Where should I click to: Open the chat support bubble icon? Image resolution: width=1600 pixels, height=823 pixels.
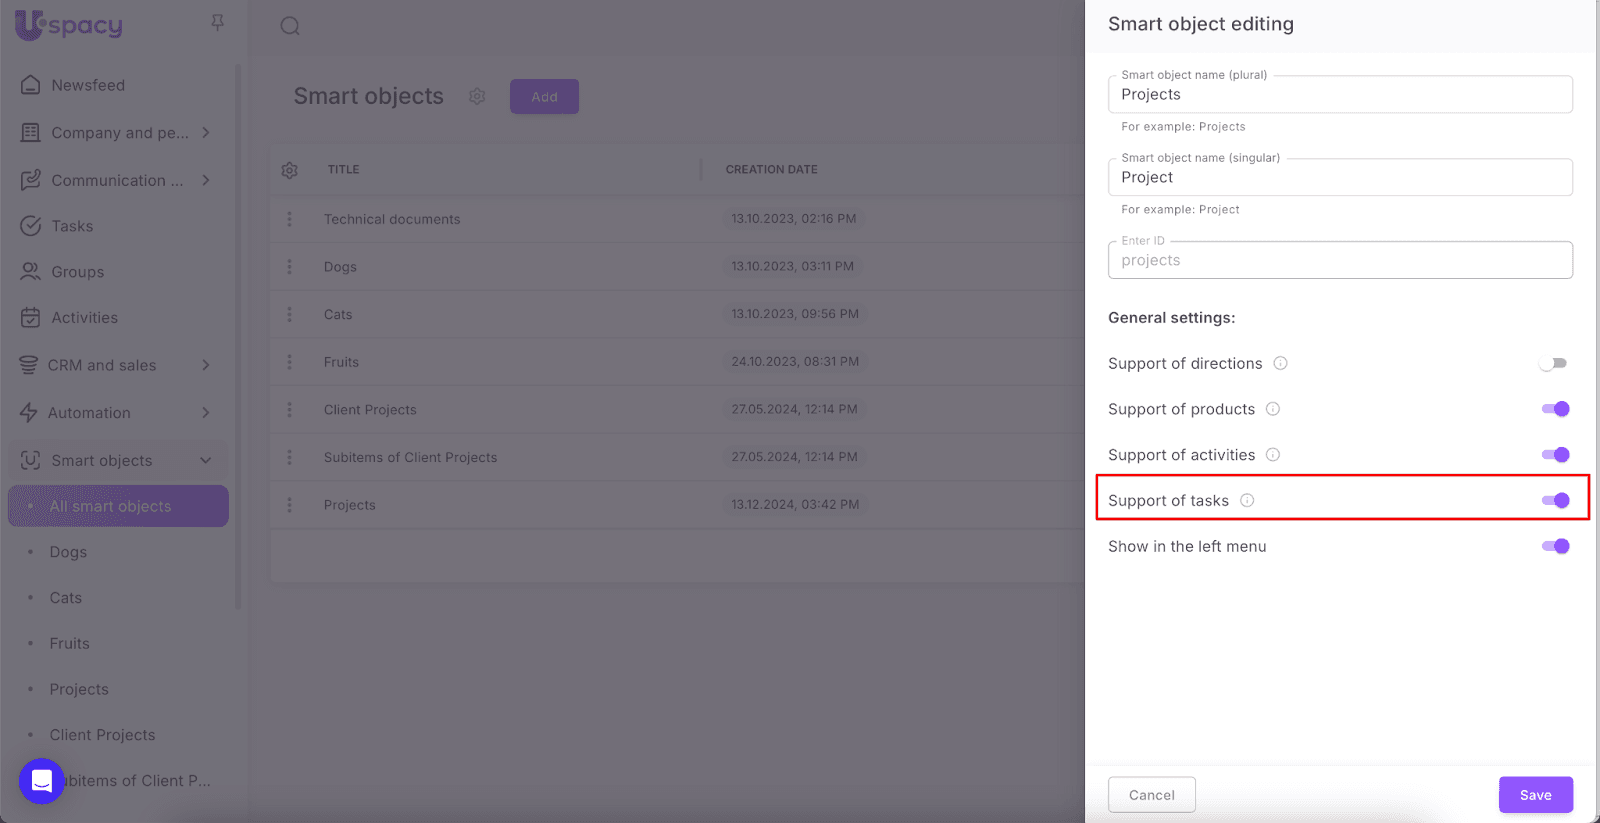[42, 780]
